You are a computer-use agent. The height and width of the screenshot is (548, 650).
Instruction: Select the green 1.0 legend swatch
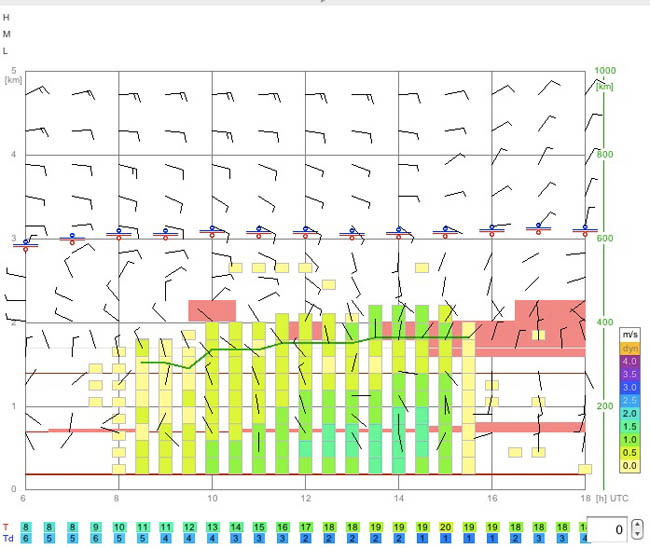[630, 439]
